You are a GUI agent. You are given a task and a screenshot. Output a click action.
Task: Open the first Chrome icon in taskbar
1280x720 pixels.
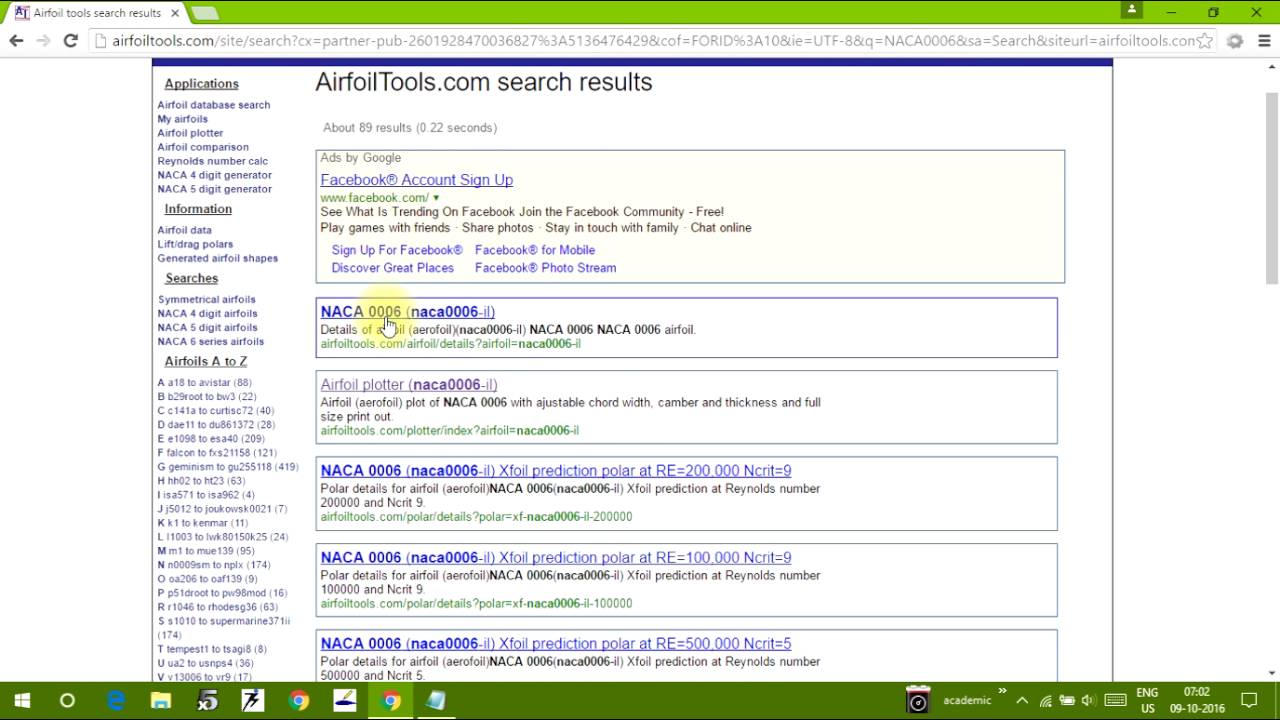tap(299, 701)
